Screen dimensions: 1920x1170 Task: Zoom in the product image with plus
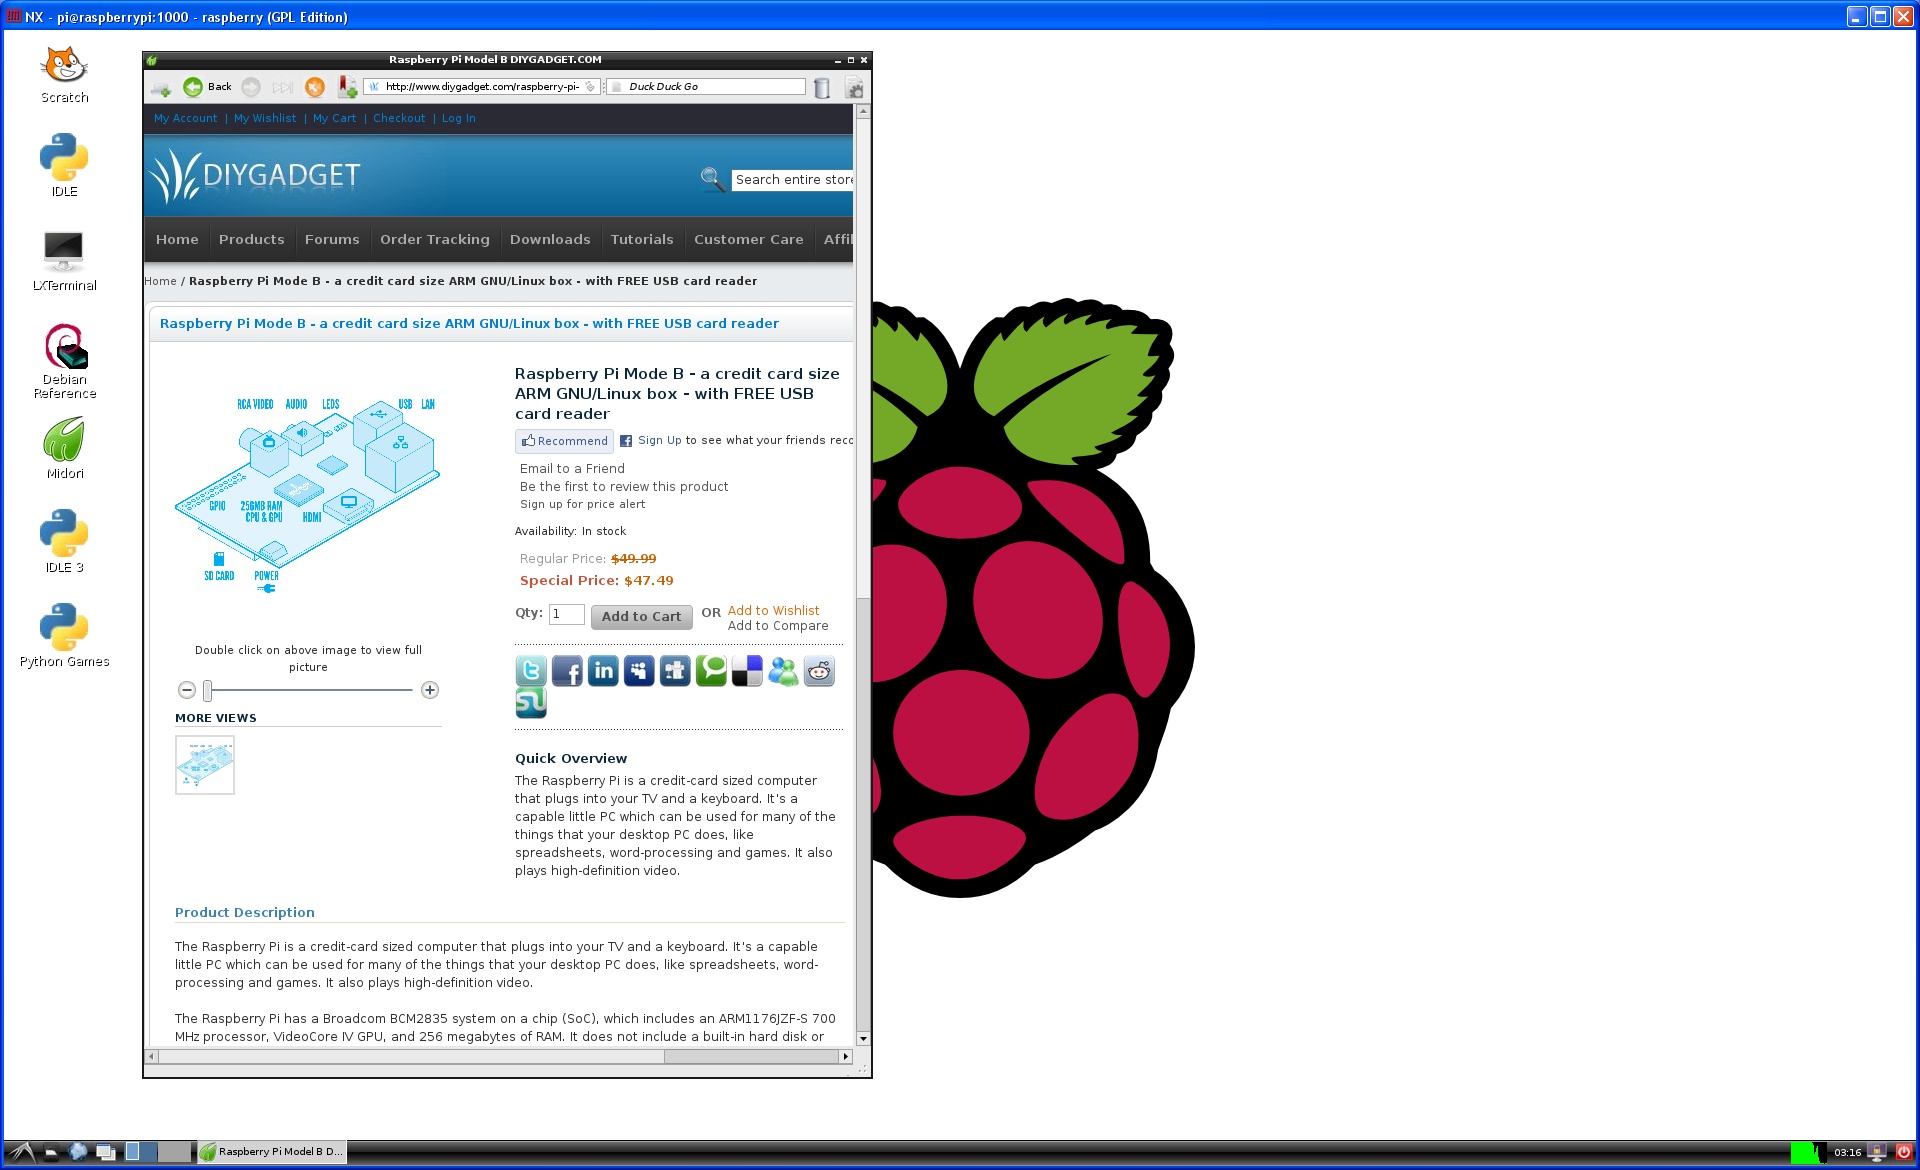tap(430, 690)
